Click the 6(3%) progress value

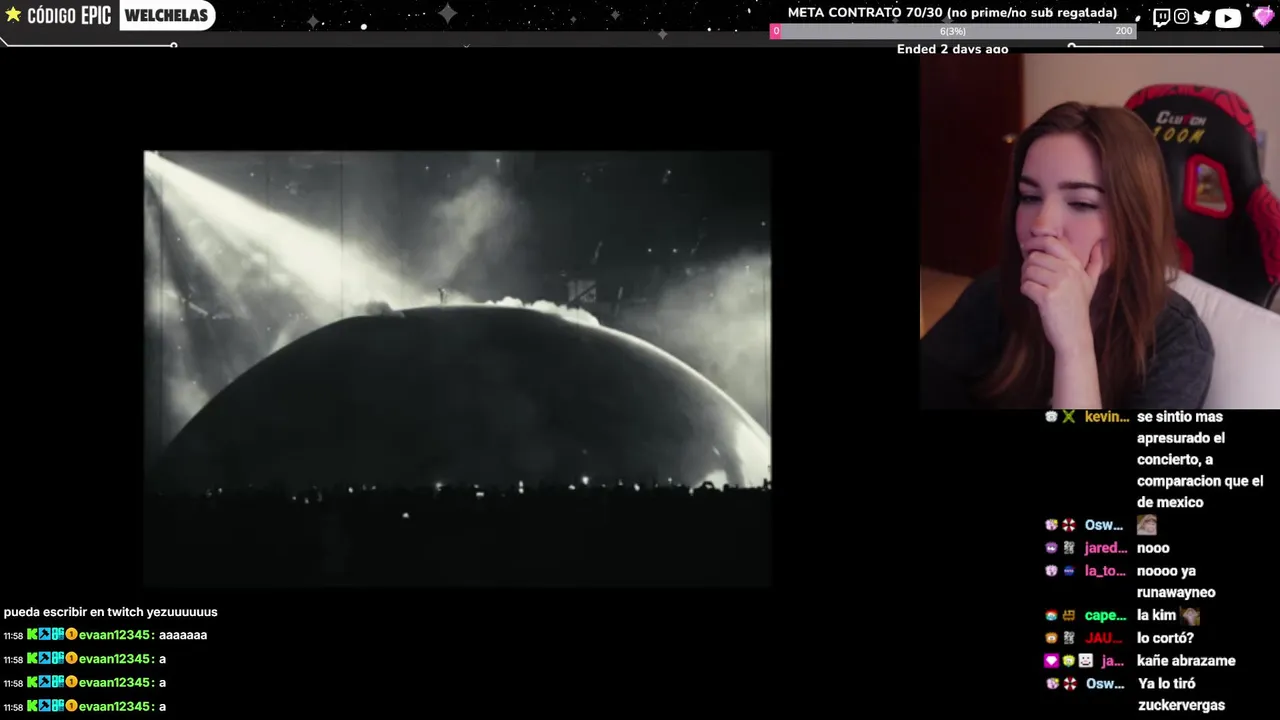tap(952, 31)
